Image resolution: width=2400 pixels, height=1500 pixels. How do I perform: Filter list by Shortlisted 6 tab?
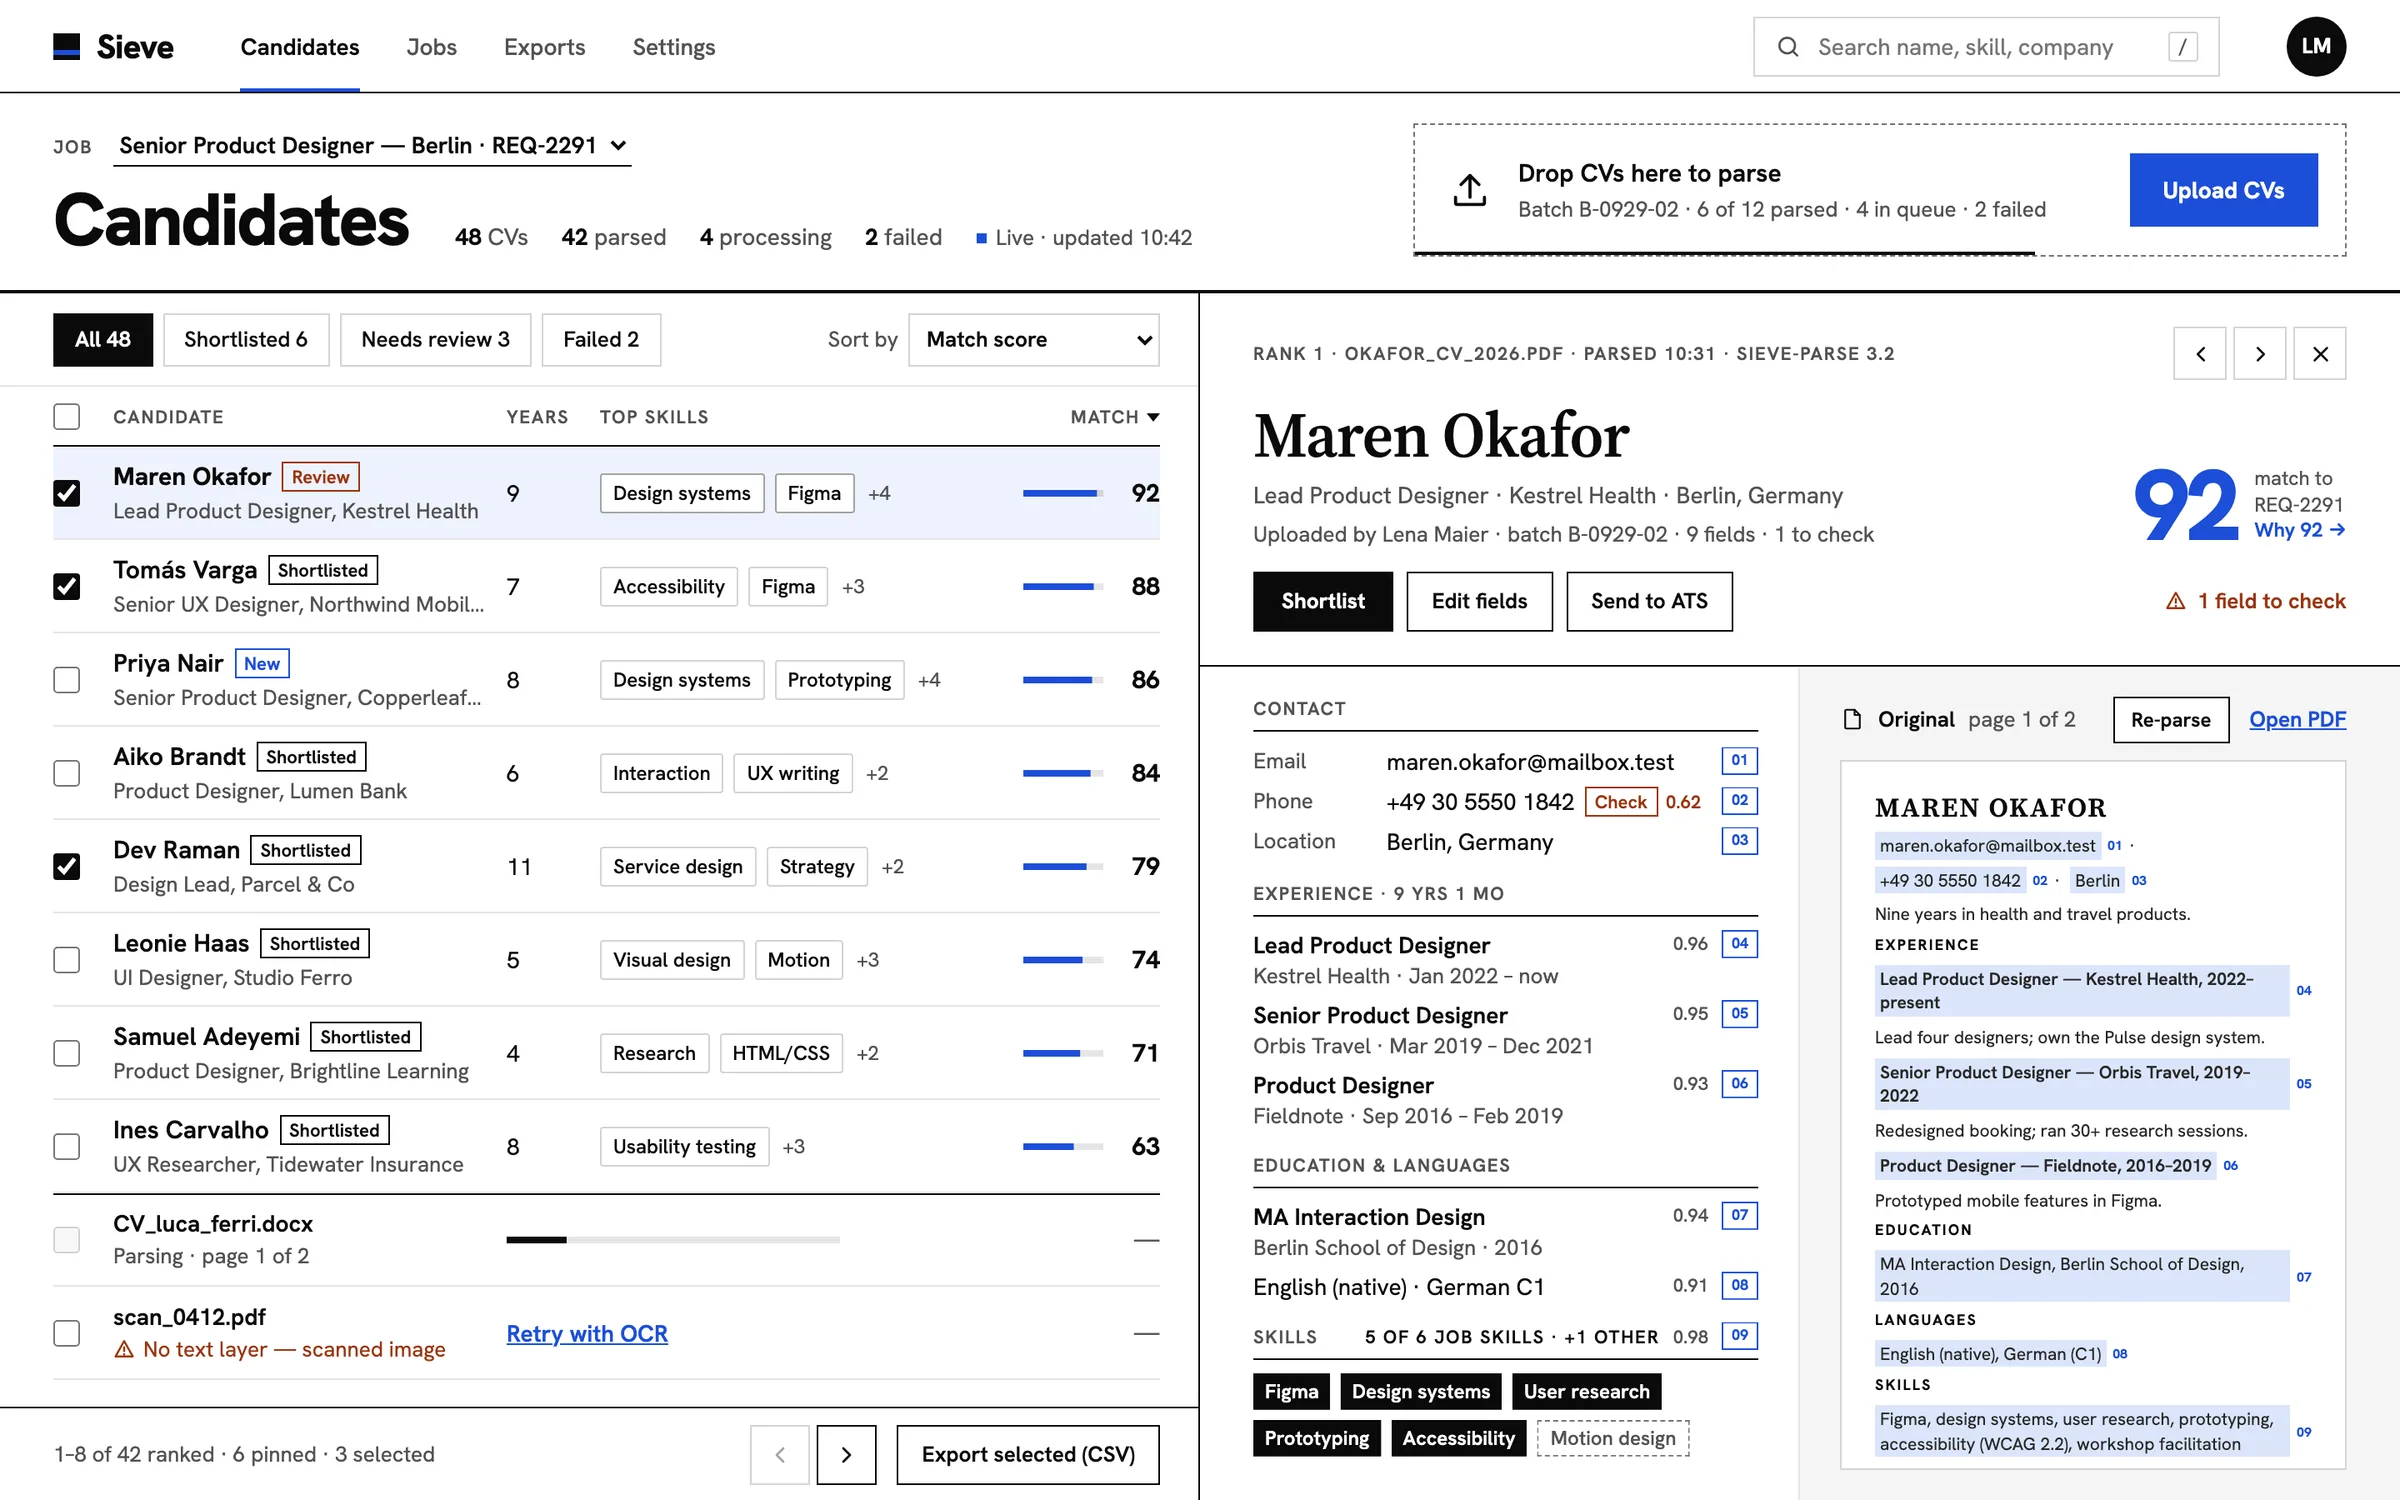tap(246, 340)
